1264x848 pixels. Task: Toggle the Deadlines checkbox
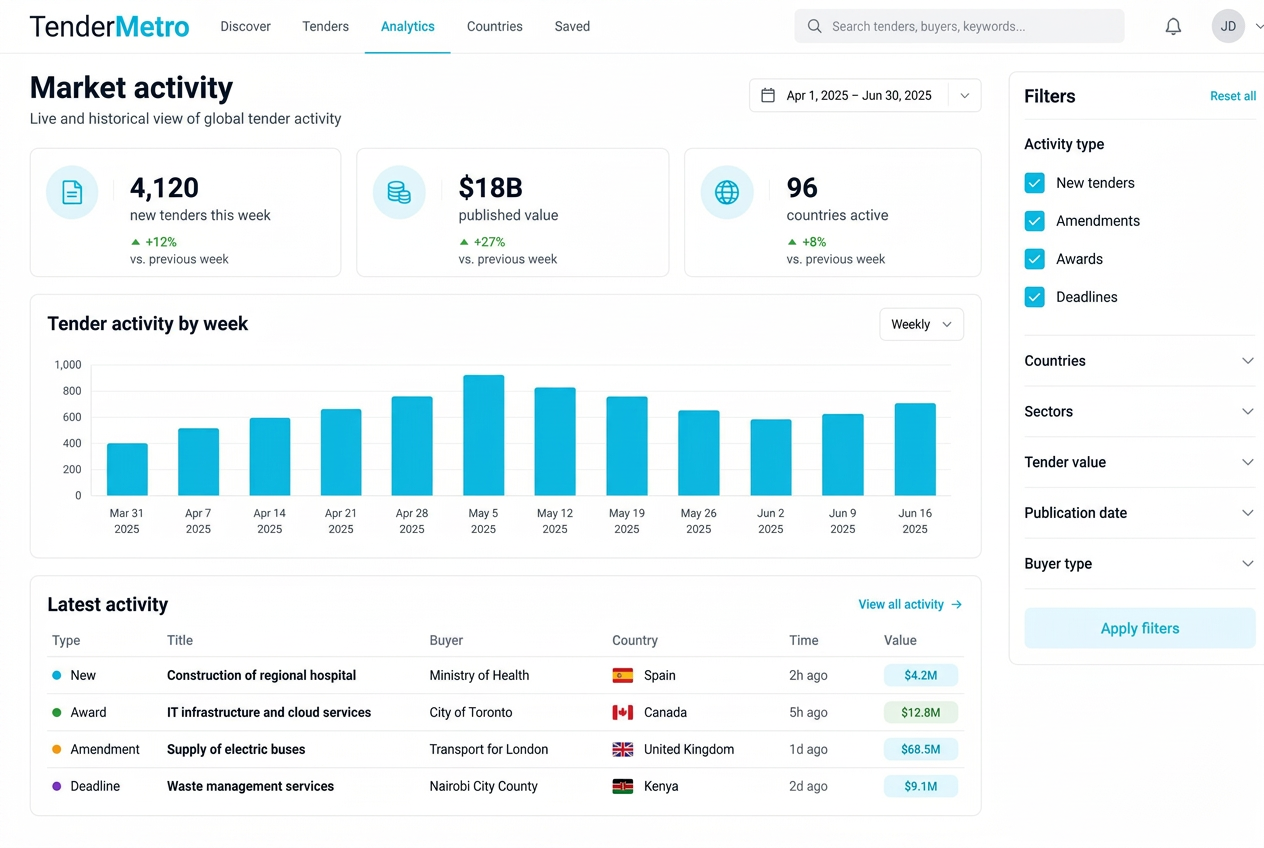[1035, 297]
